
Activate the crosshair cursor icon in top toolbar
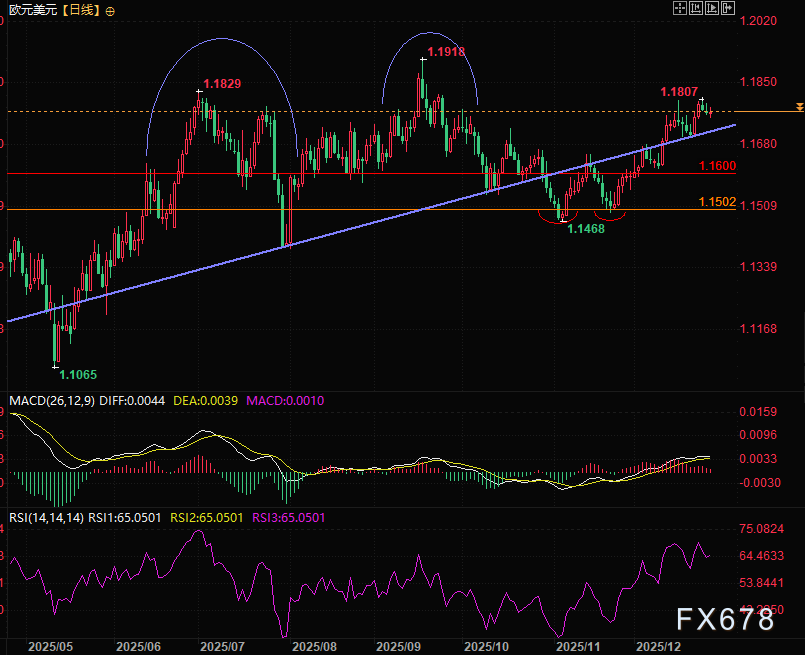pos(680,8)
